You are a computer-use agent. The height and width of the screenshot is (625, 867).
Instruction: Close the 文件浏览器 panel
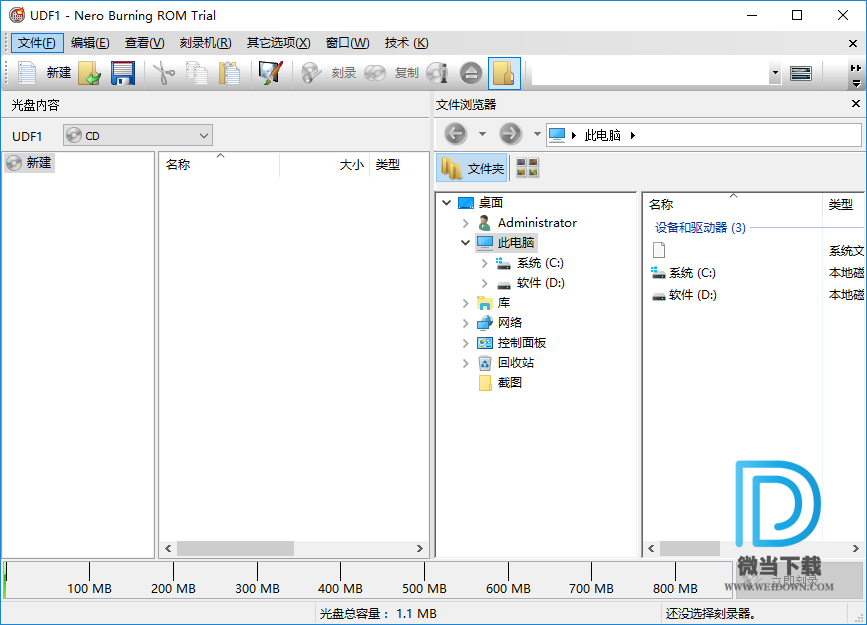click(855, 103)
